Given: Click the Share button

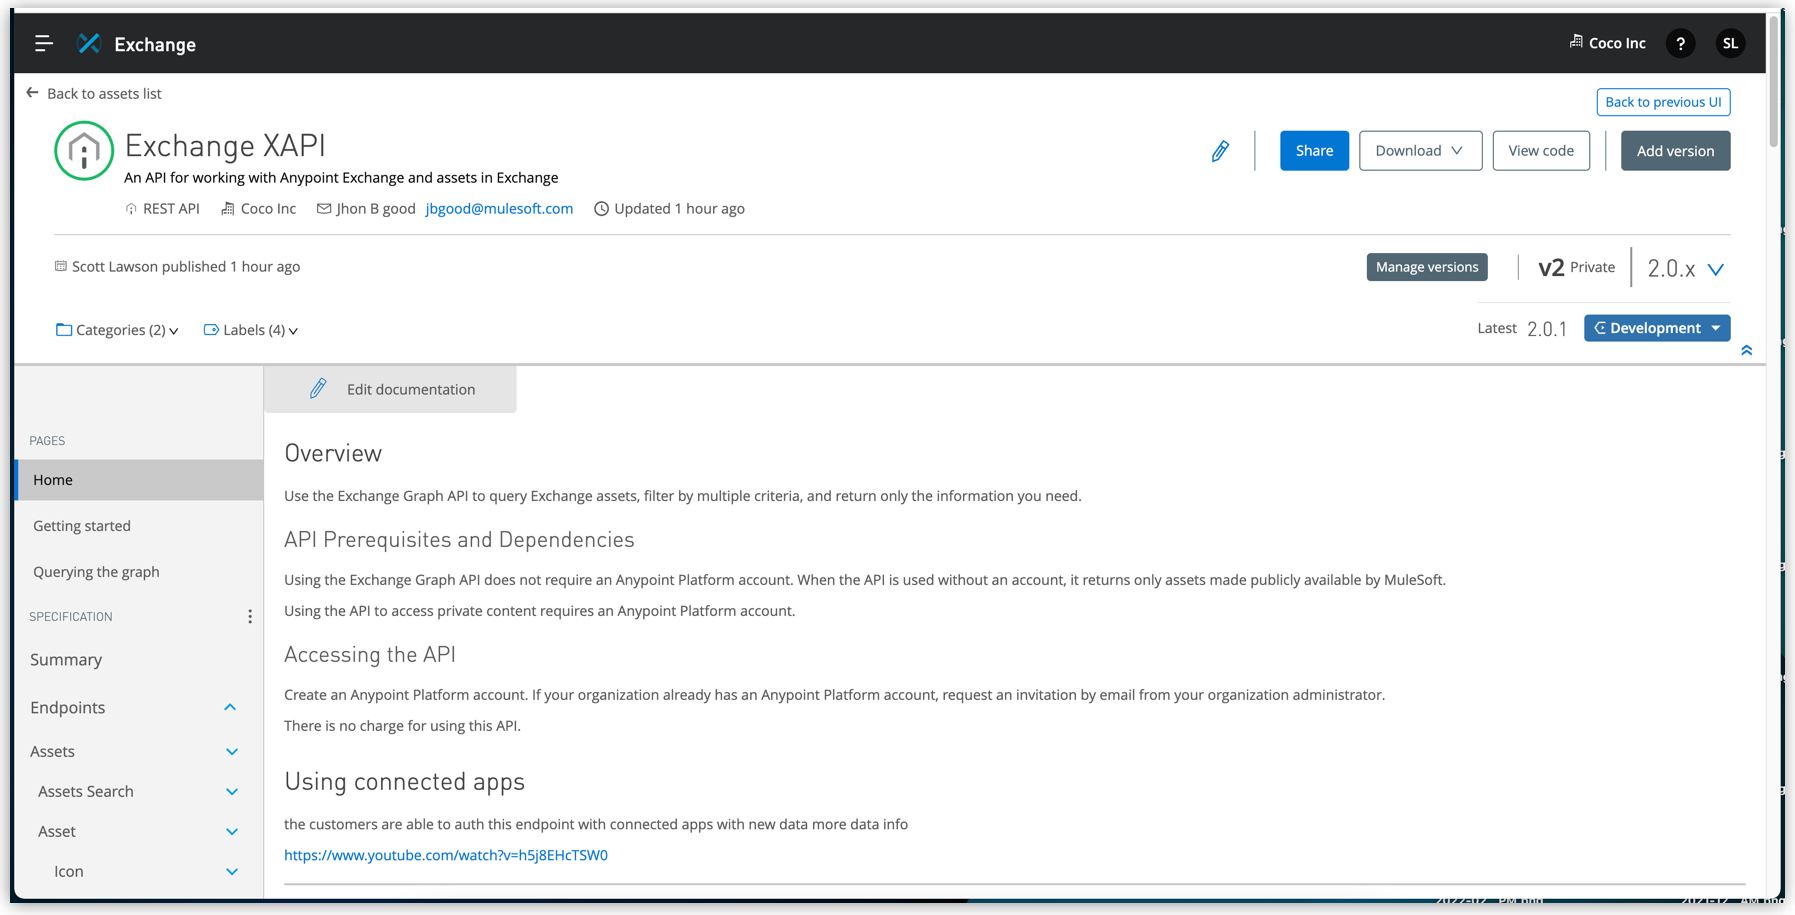Looking at the screenshot, I should 1314,151.
